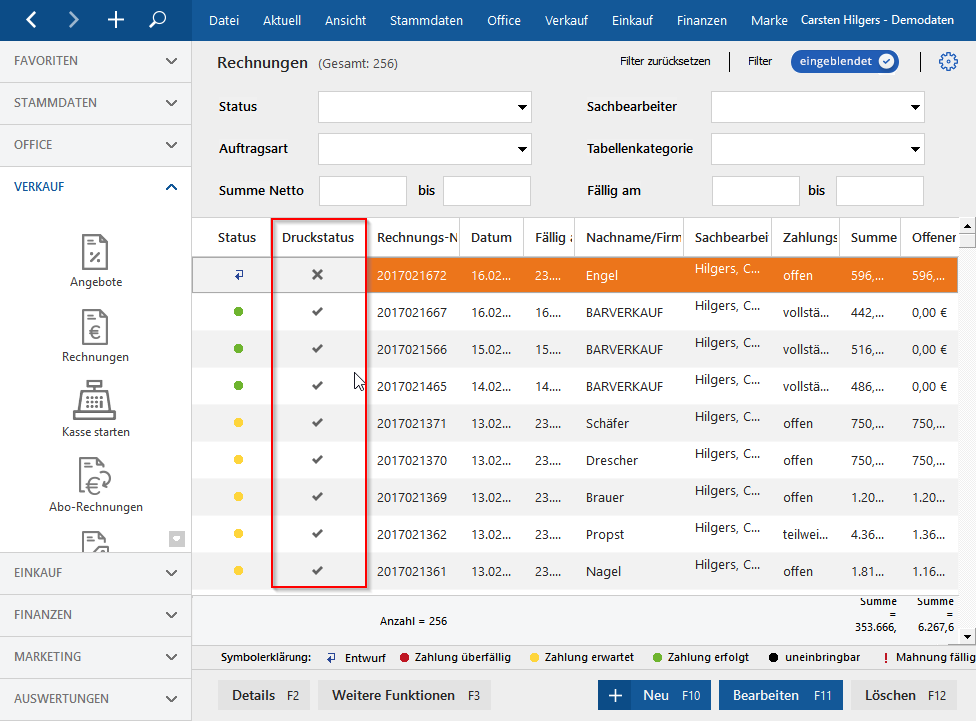The height and width of the screenshot is (721, 976).
Task: Toggle the 'eingeblendet' filter switch
Action: click(x=845, y=61)
